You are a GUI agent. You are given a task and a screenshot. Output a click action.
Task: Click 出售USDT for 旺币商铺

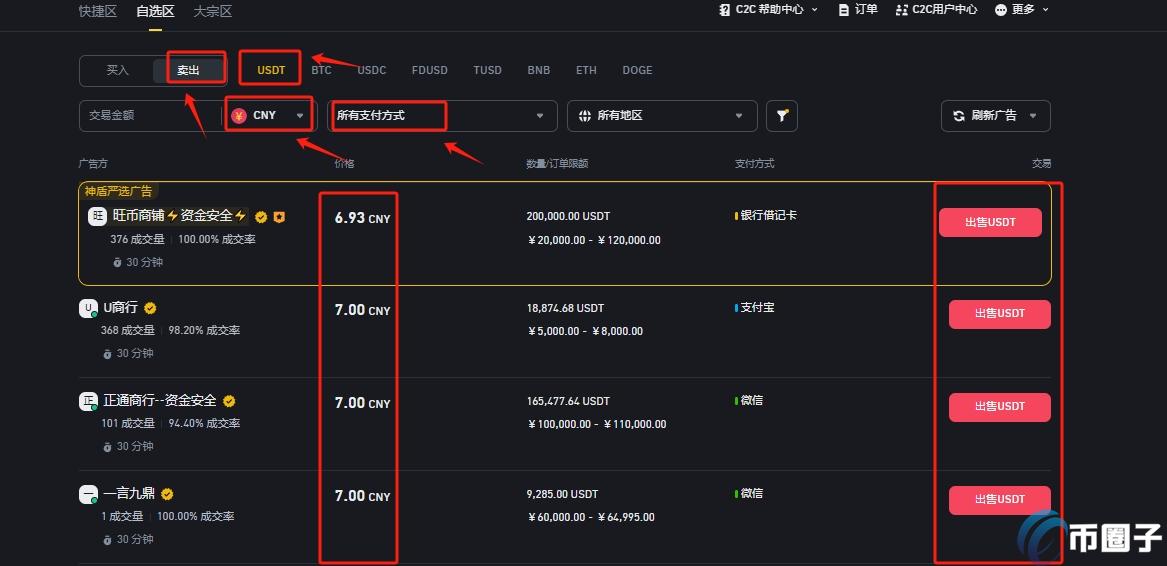click(x=990, y=223)
